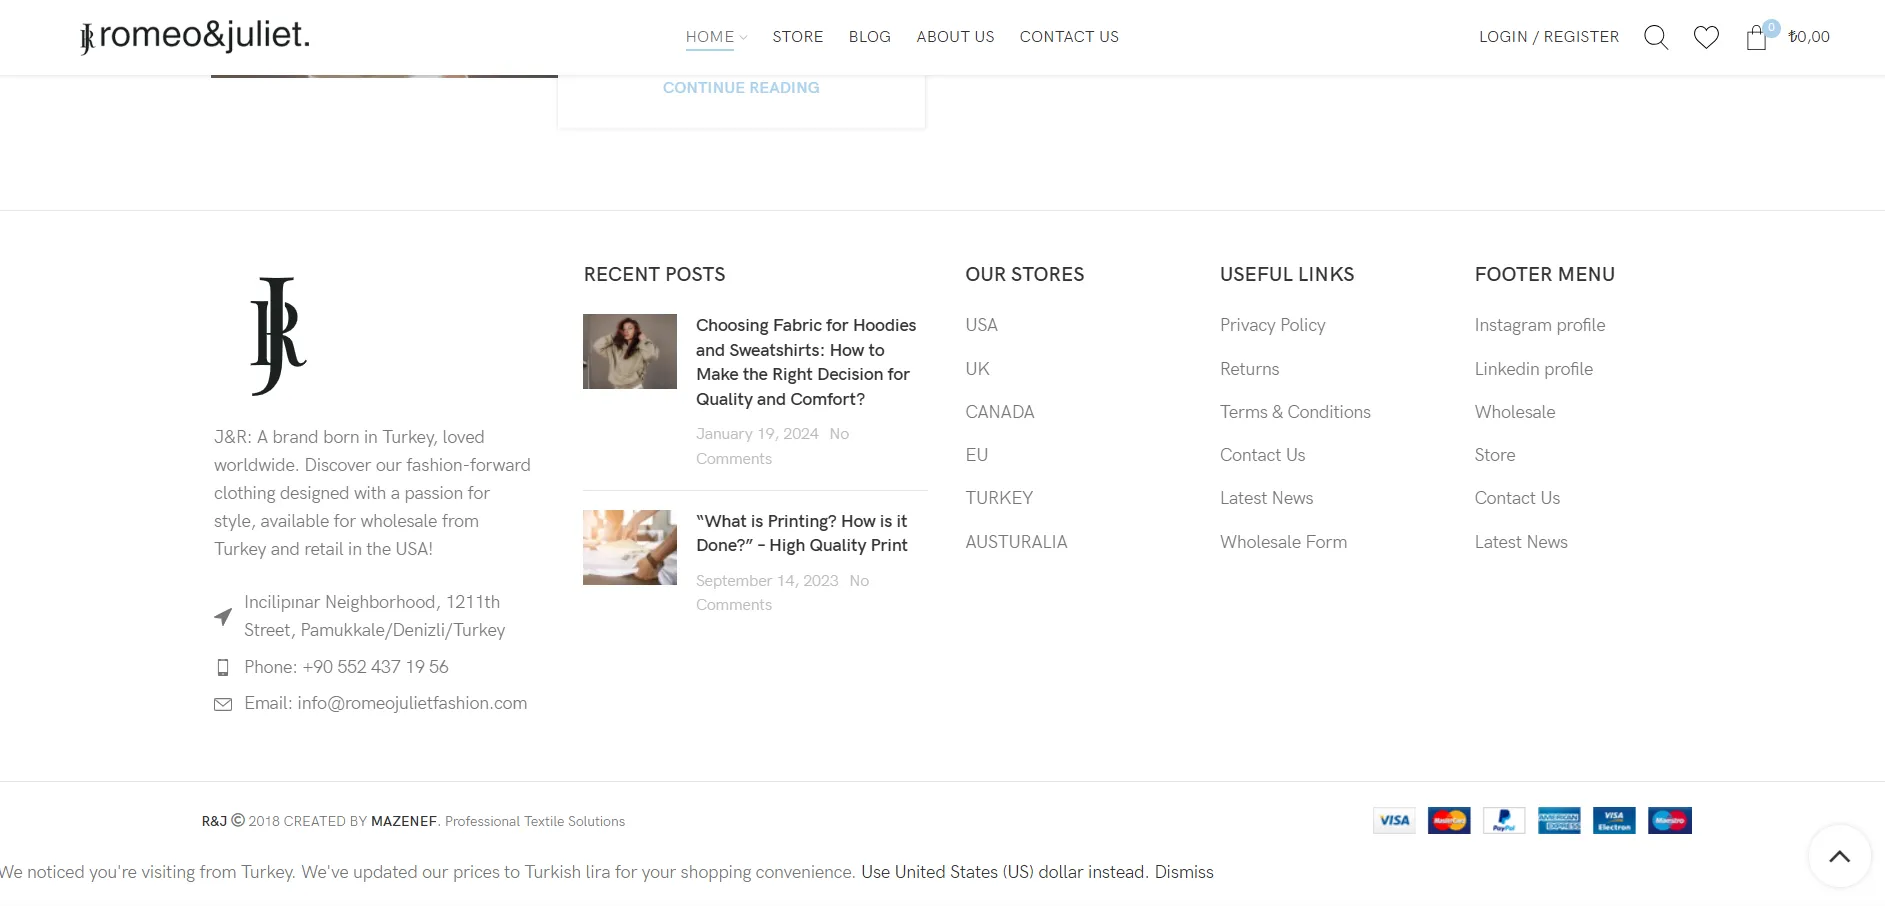Go to the Blog menu item
This screenshot has height=906, width=1885.
point(869,37)
